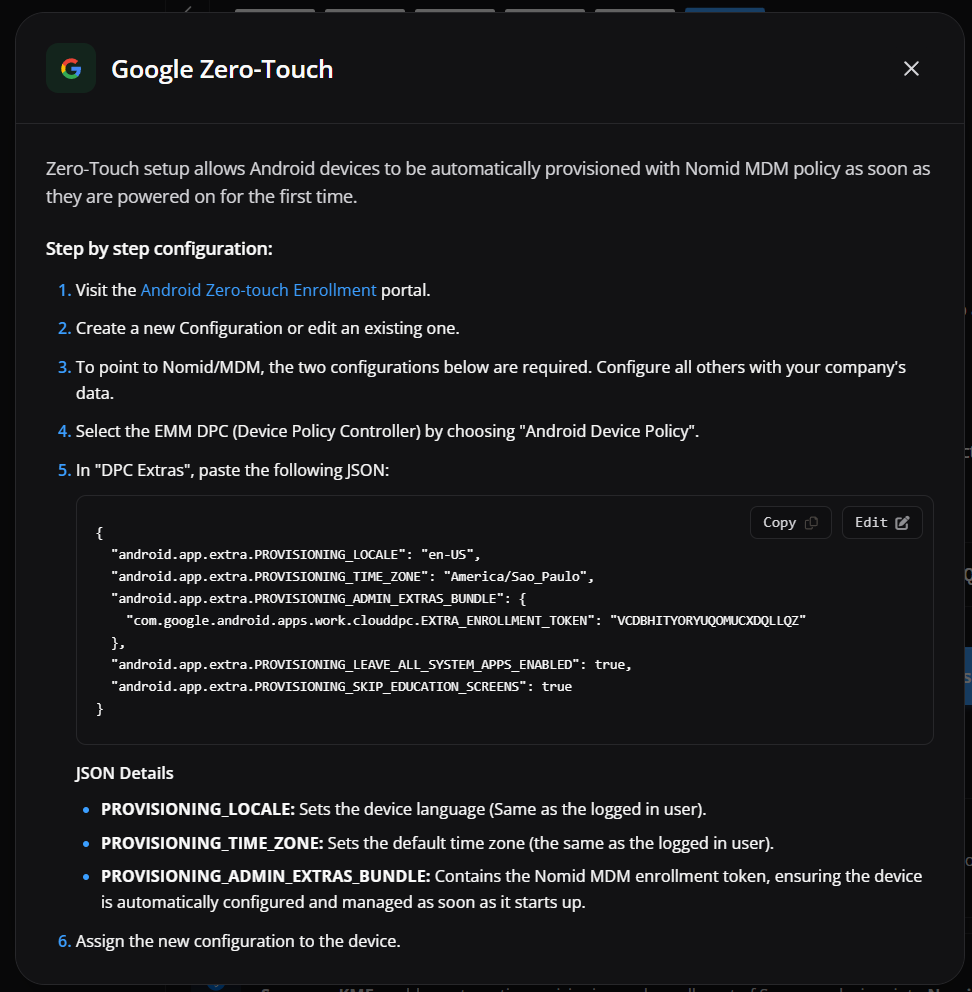Click the LEAVE_ALL_SYSTEM_APPS_ENABLED JSON line
The width and height of the screenshot is (972, 992).
(x=371, y=665)
